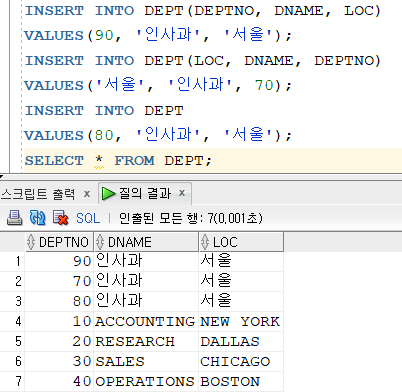Click the CHICAGO cell
Image resolution: width=402 pixels, height=392 pixels.
(241, 361)
